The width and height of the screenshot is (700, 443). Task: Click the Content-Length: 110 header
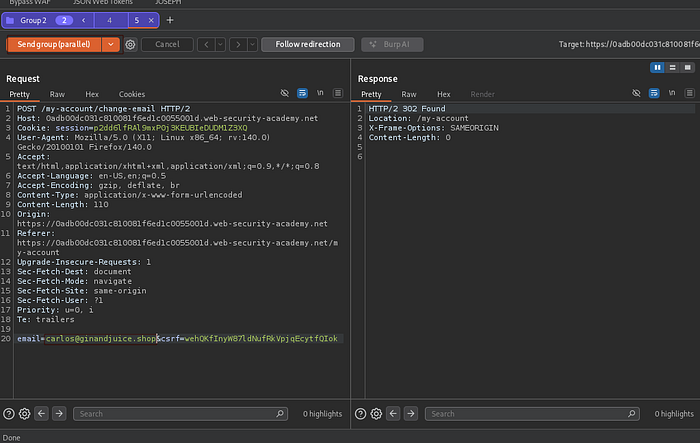click(62, 205)
